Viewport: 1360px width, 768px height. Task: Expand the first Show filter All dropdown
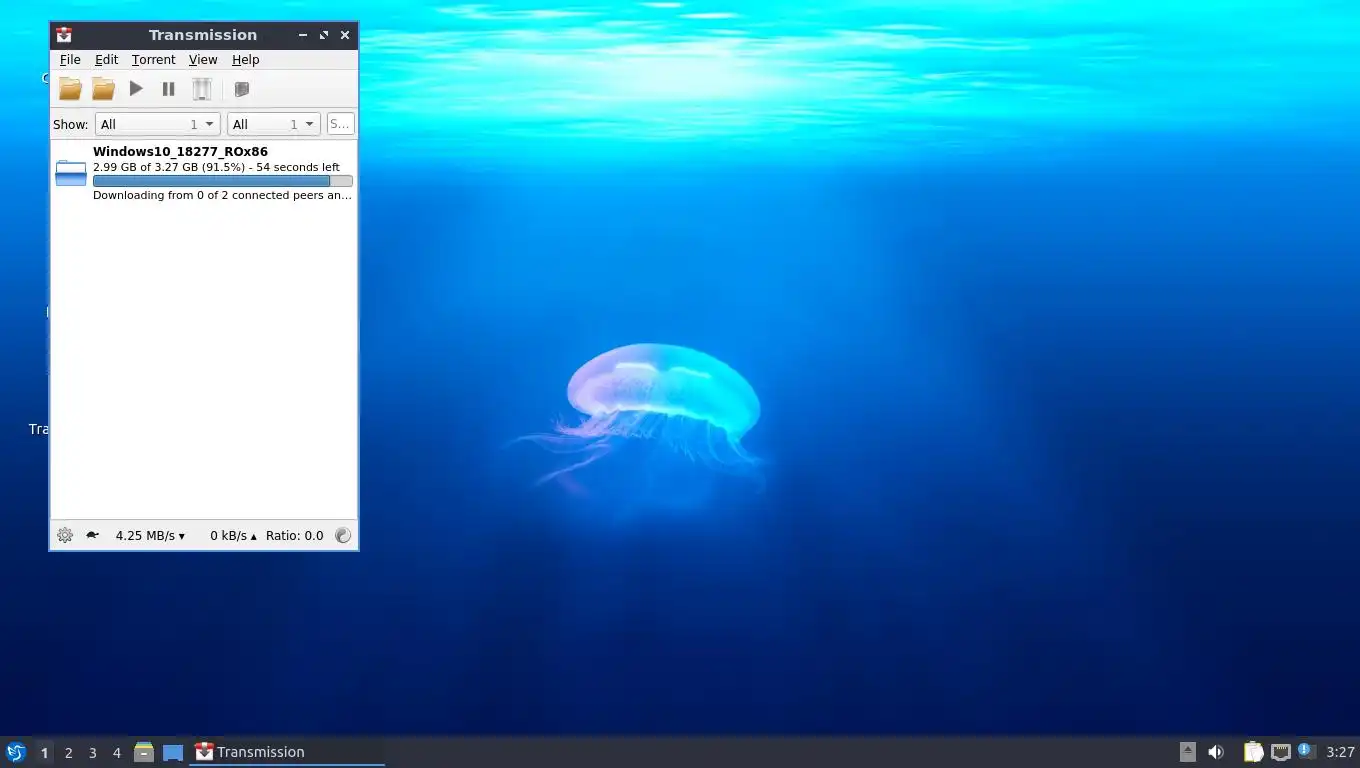click(157, 124)
